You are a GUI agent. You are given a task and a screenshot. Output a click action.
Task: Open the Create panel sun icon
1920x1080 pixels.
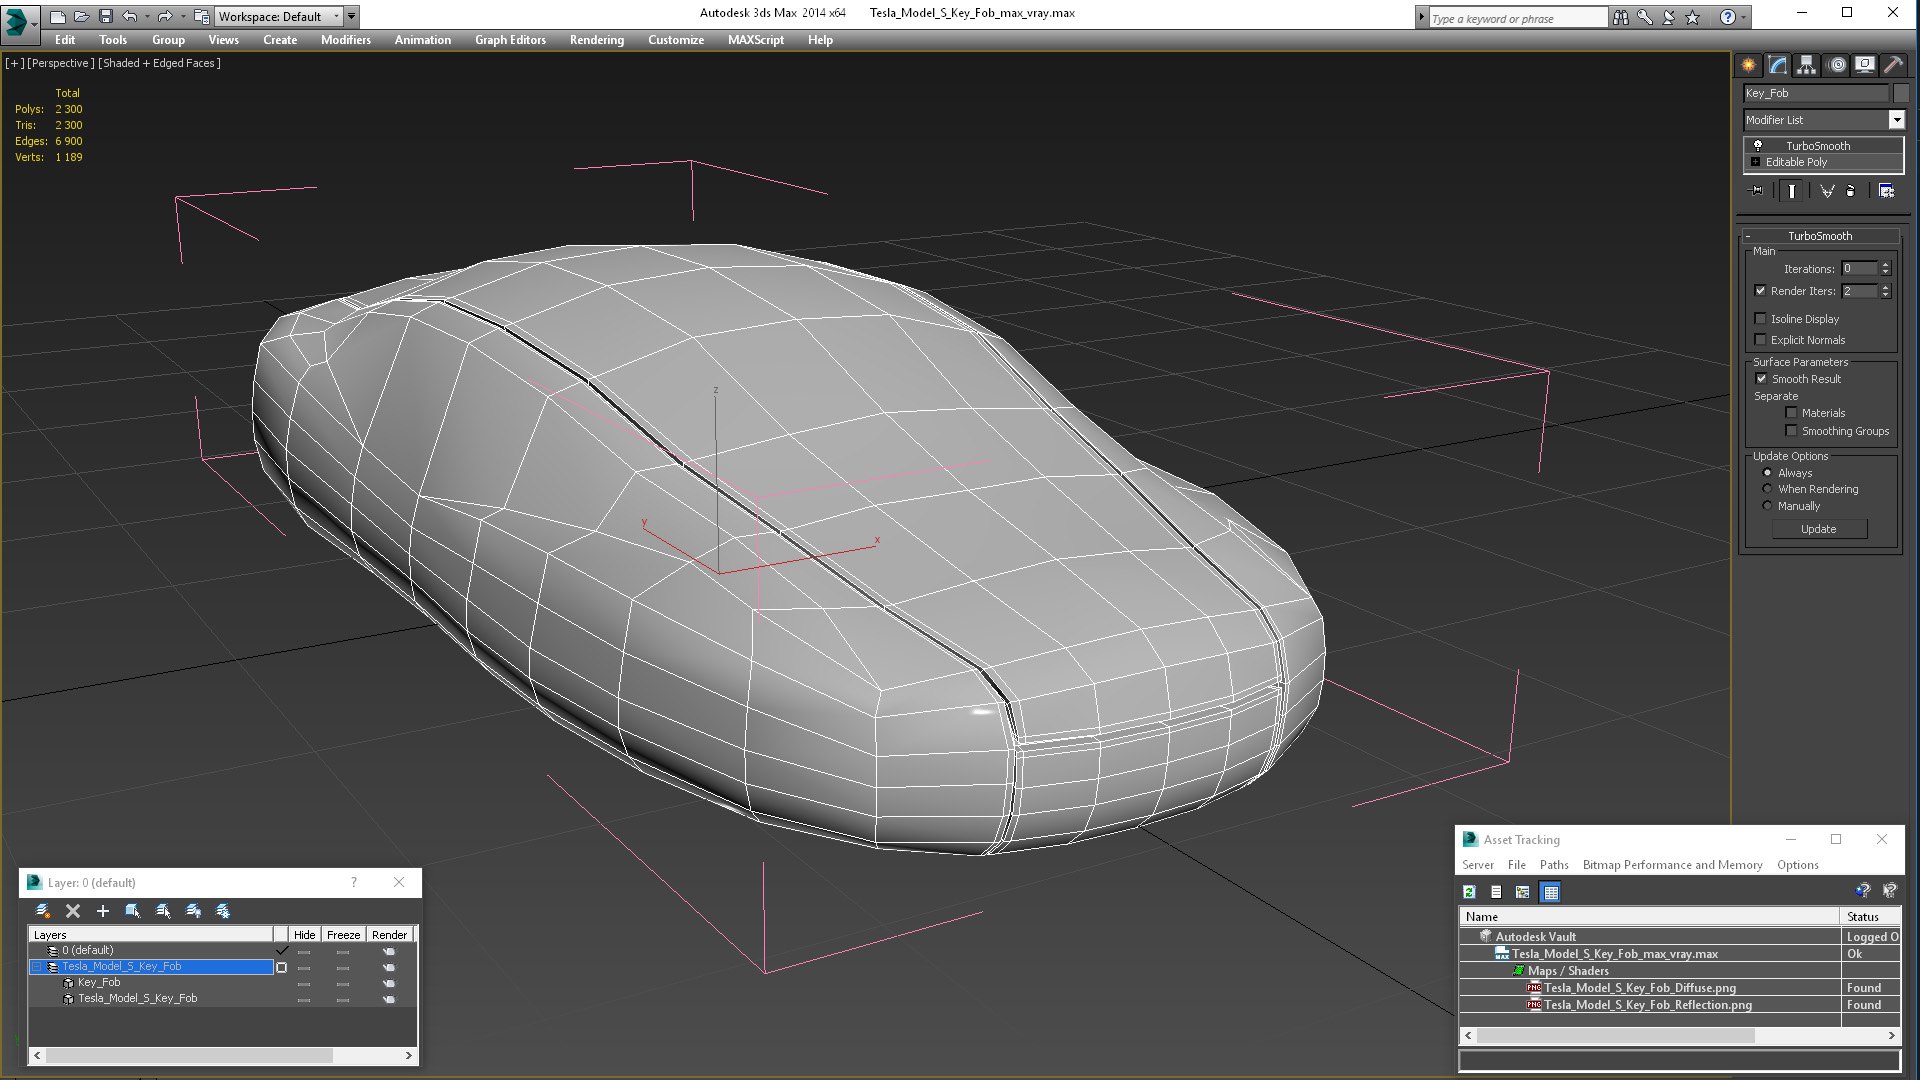[x=1748, y=65]
